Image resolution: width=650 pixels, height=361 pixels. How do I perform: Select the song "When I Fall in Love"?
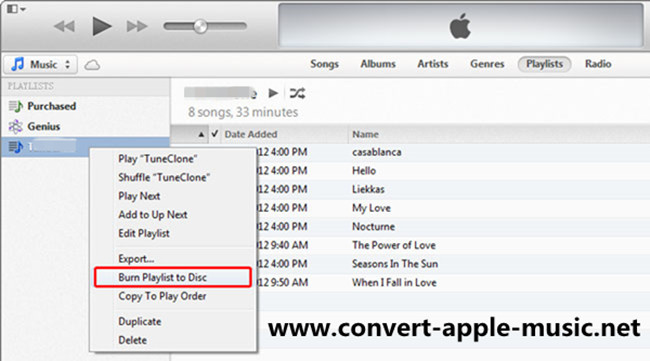click(394, 283)
